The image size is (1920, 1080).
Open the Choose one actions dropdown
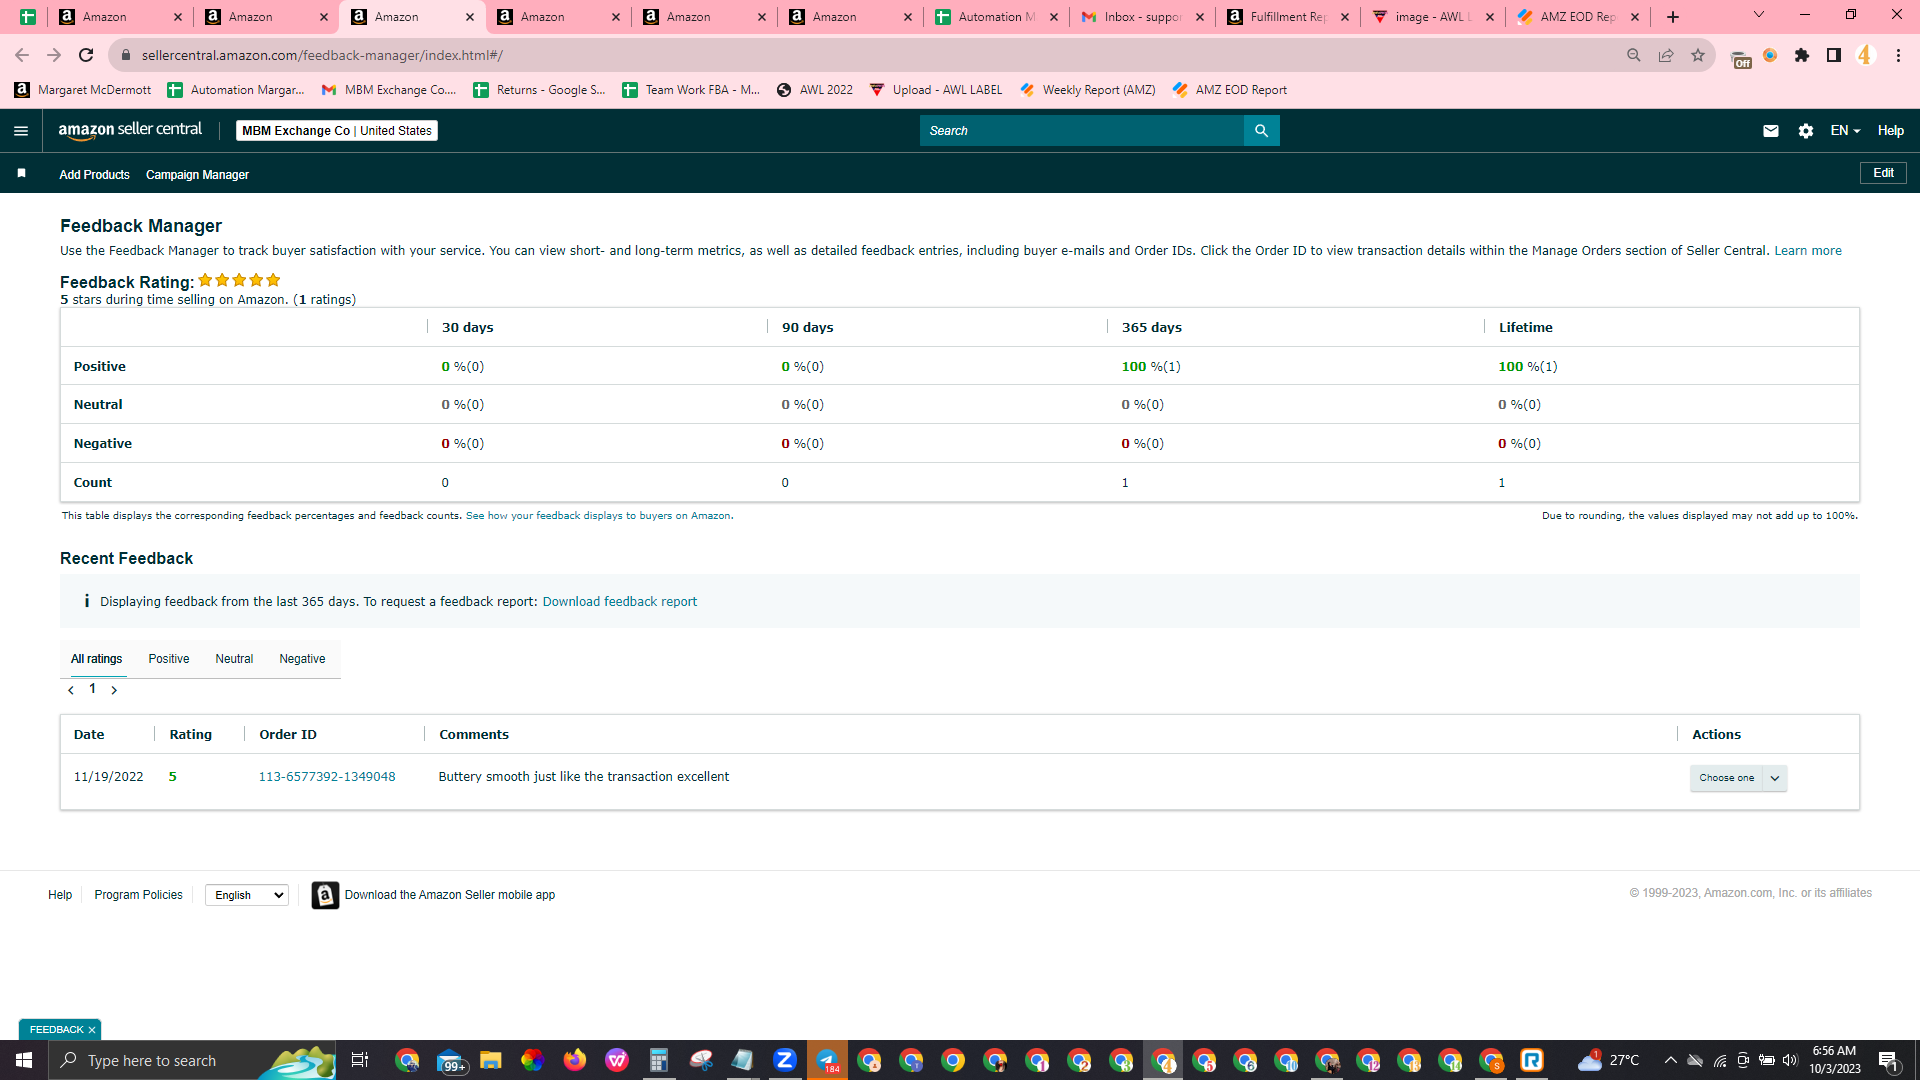[x=1738, y=778]
